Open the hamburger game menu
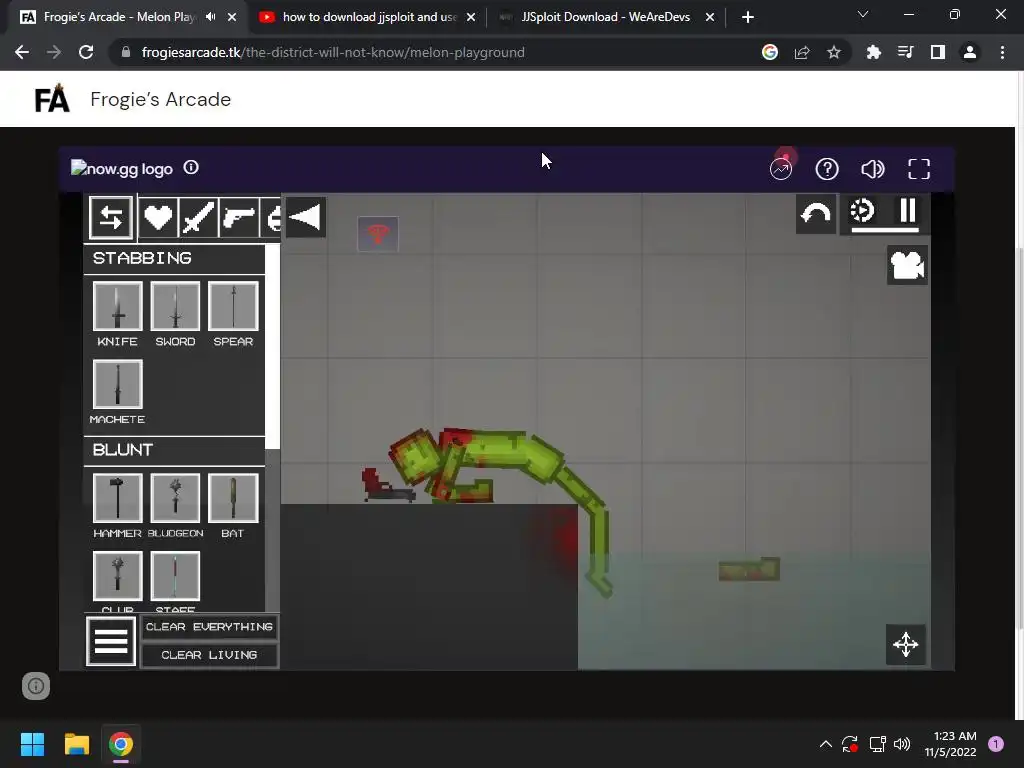The width and height of the screenshot is (1024, 768). coord(111,641)
